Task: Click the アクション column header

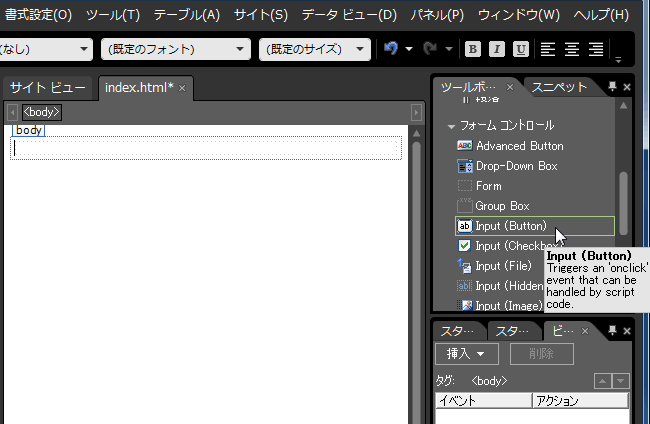Action: 581,400
